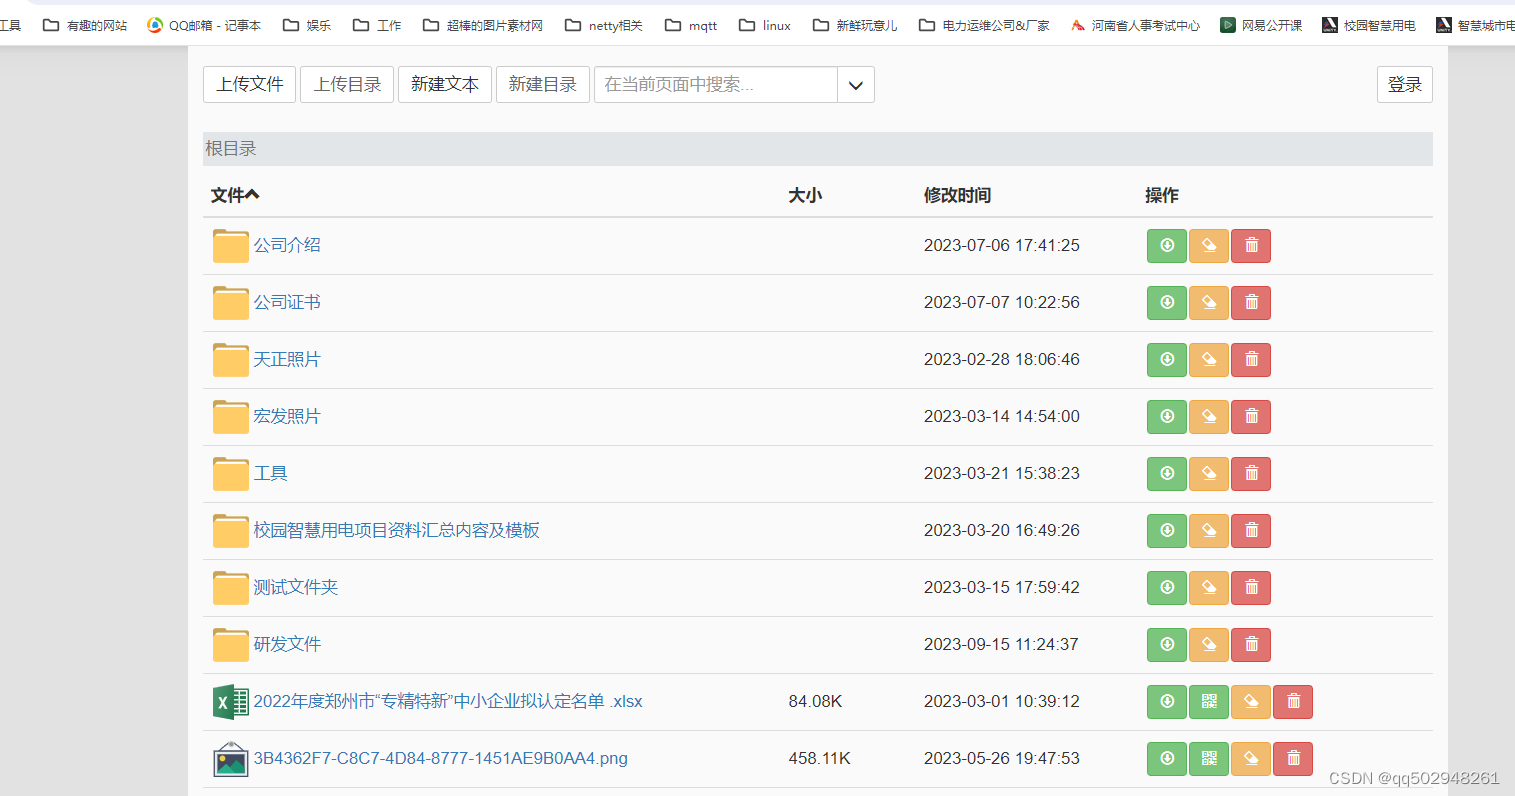
Task: Open the 娱乐 bookmark folder
Action: 307,25
